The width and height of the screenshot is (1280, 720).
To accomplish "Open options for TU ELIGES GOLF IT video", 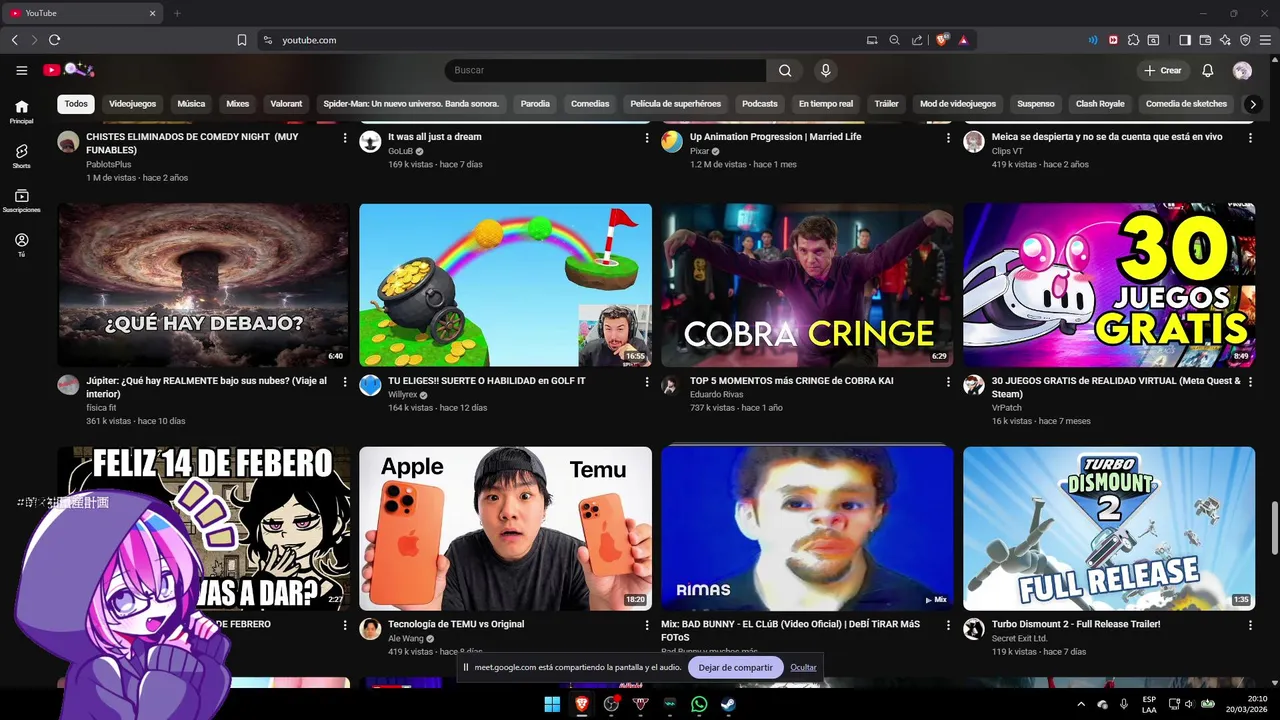I will tap(647, 382).
